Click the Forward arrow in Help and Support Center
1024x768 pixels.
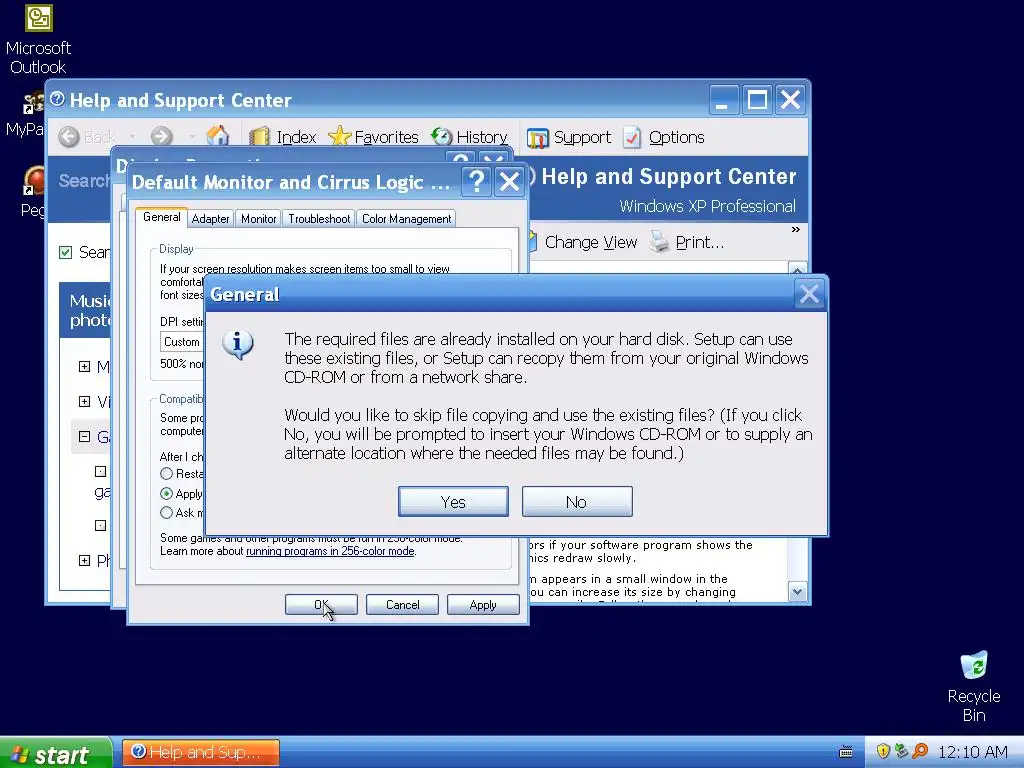point(161,136)
